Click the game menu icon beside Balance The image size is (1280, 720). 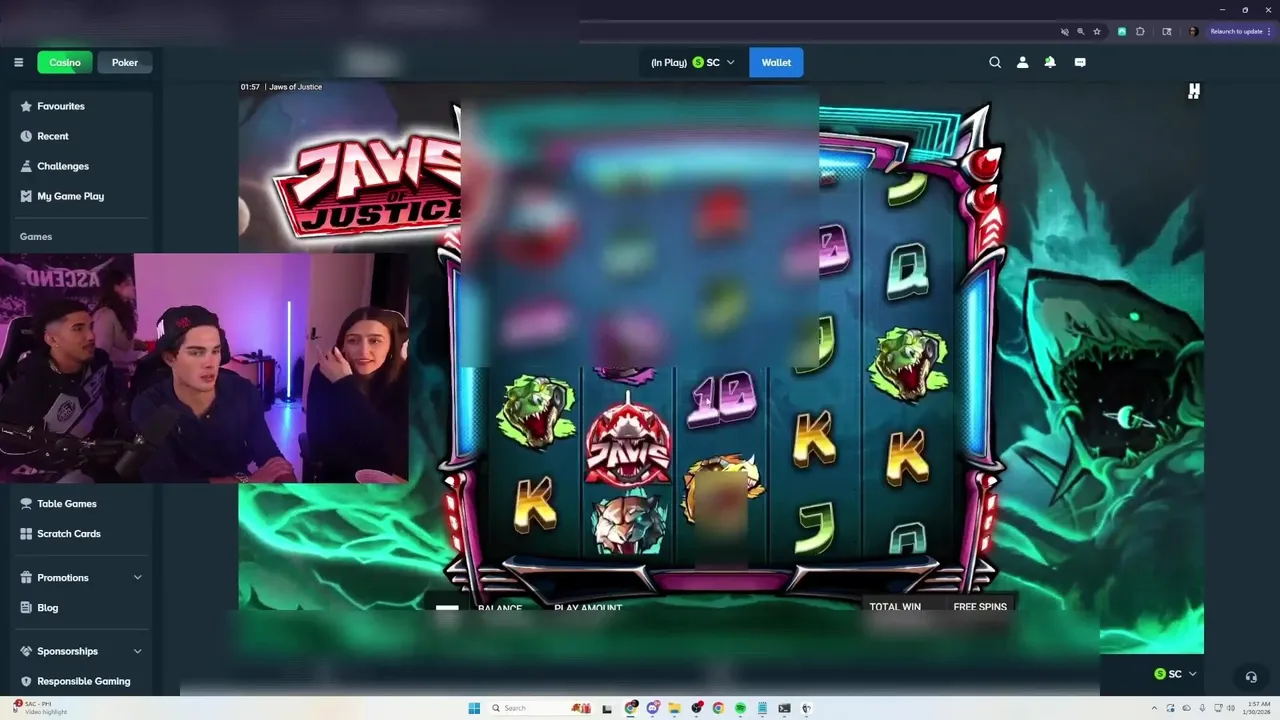pos(447,607)
